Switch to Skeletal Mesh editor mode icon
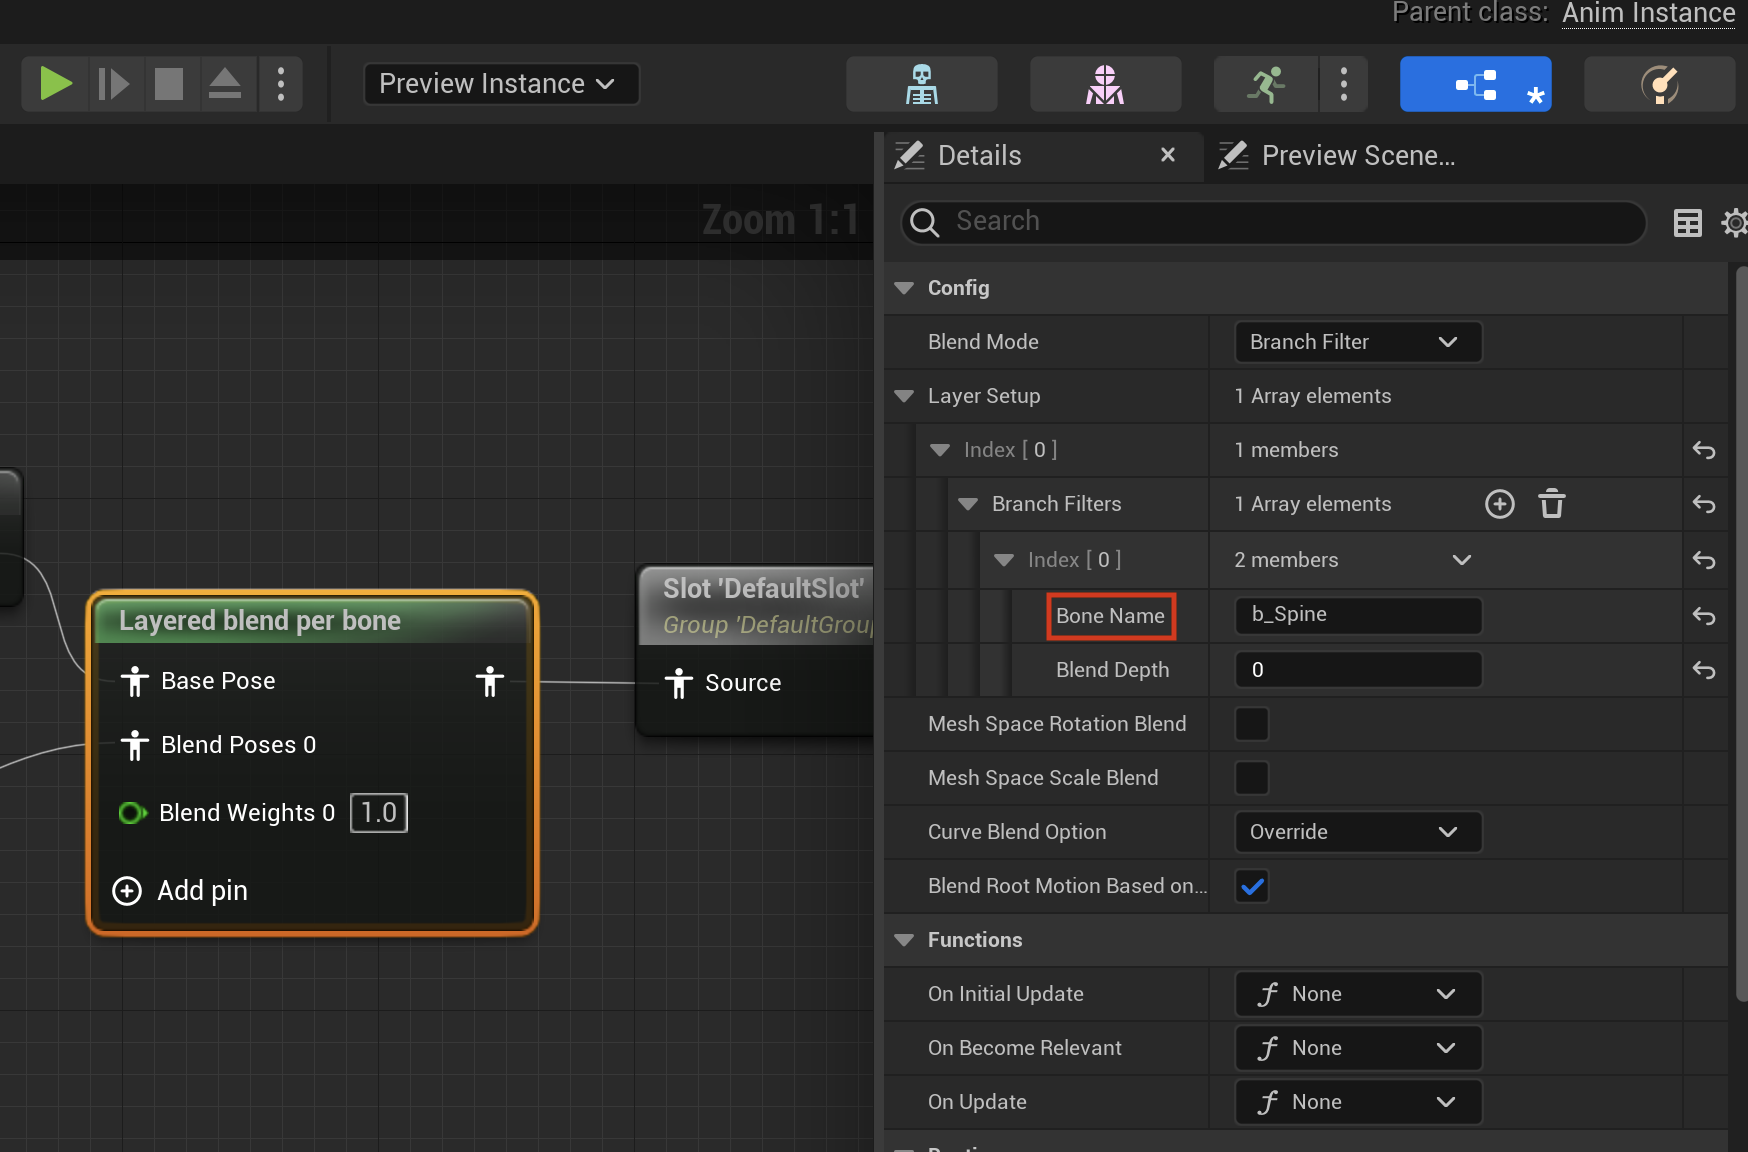The height and width of the screenshot is (1152, 1748). 1105,84
